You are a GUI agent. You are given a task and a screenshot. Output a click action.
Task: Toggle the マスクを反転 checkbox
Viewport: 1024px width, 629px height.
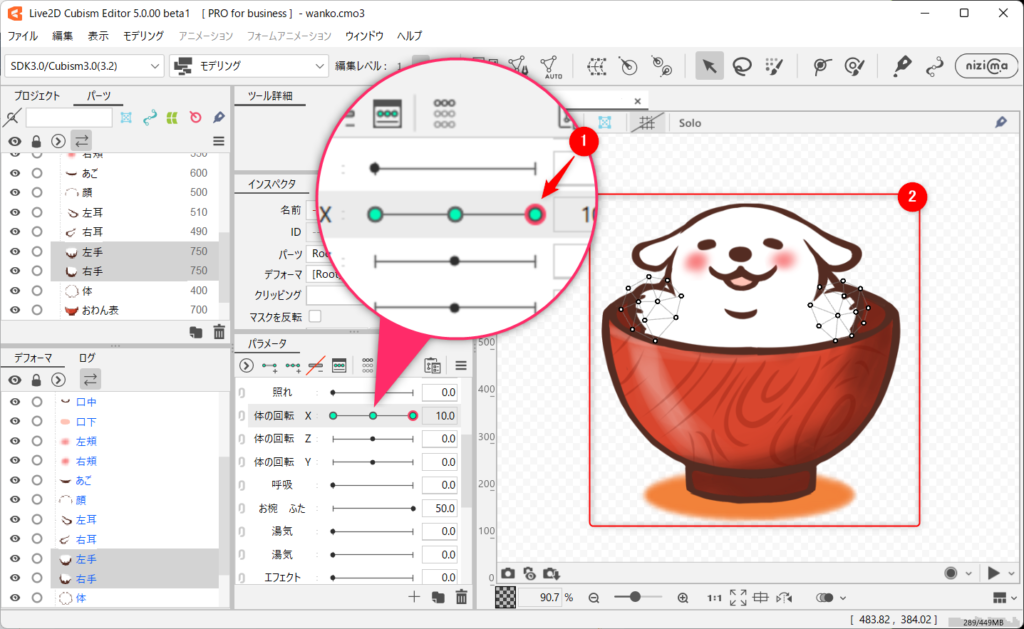315,317
